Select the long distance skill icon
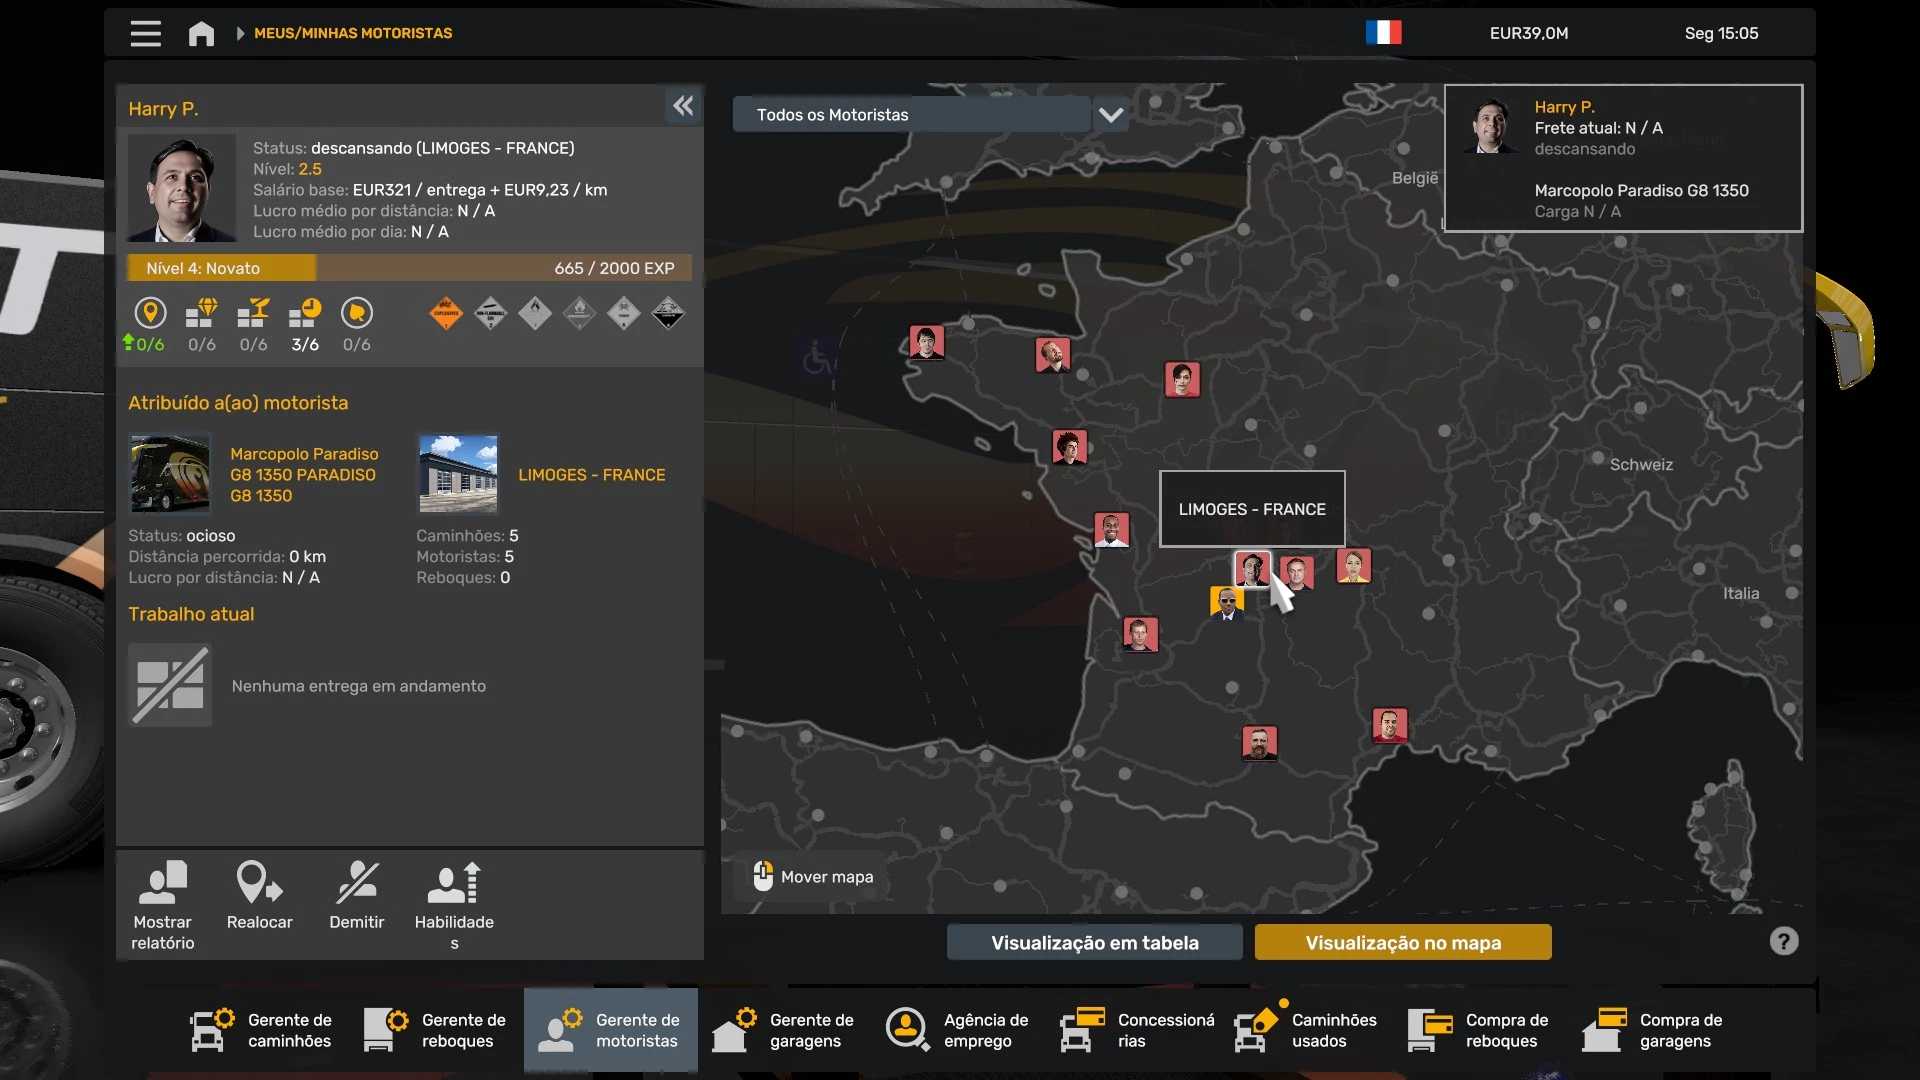This screenshot has width=1920, height=1080. click(x=150, y=314)
